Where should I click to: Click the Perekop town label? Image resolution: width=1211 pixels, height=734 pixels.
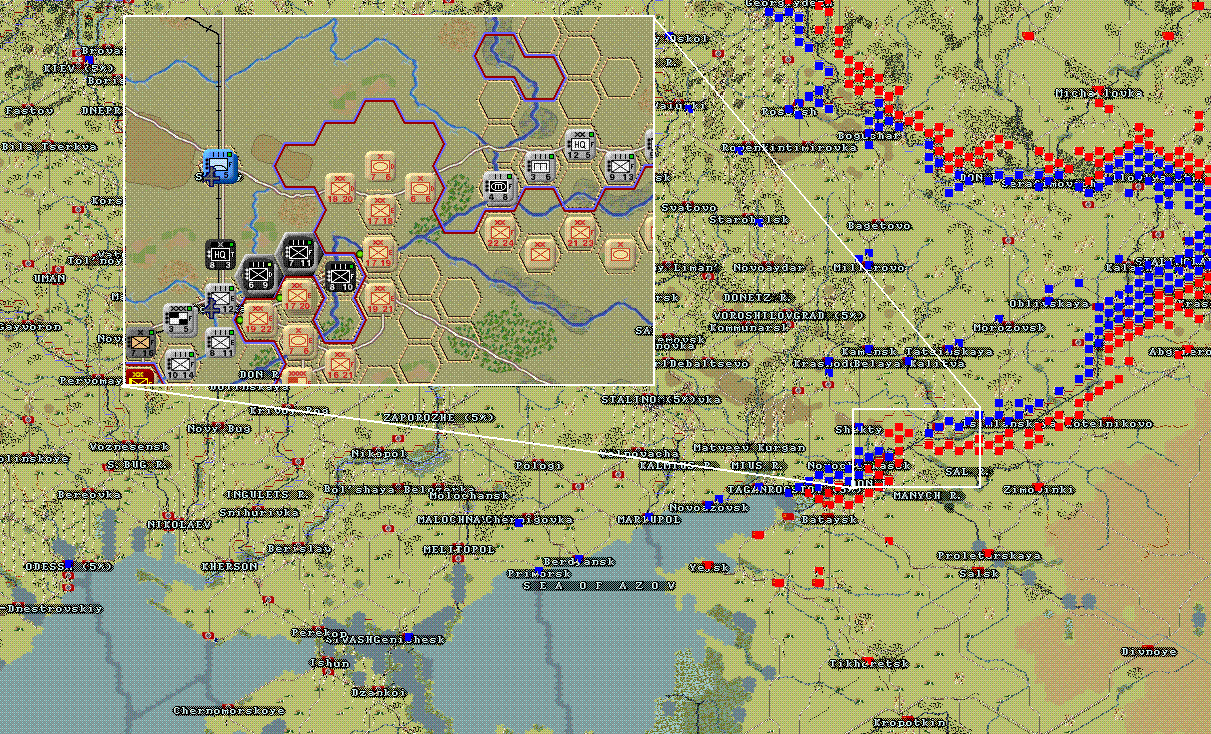[319, 633]
